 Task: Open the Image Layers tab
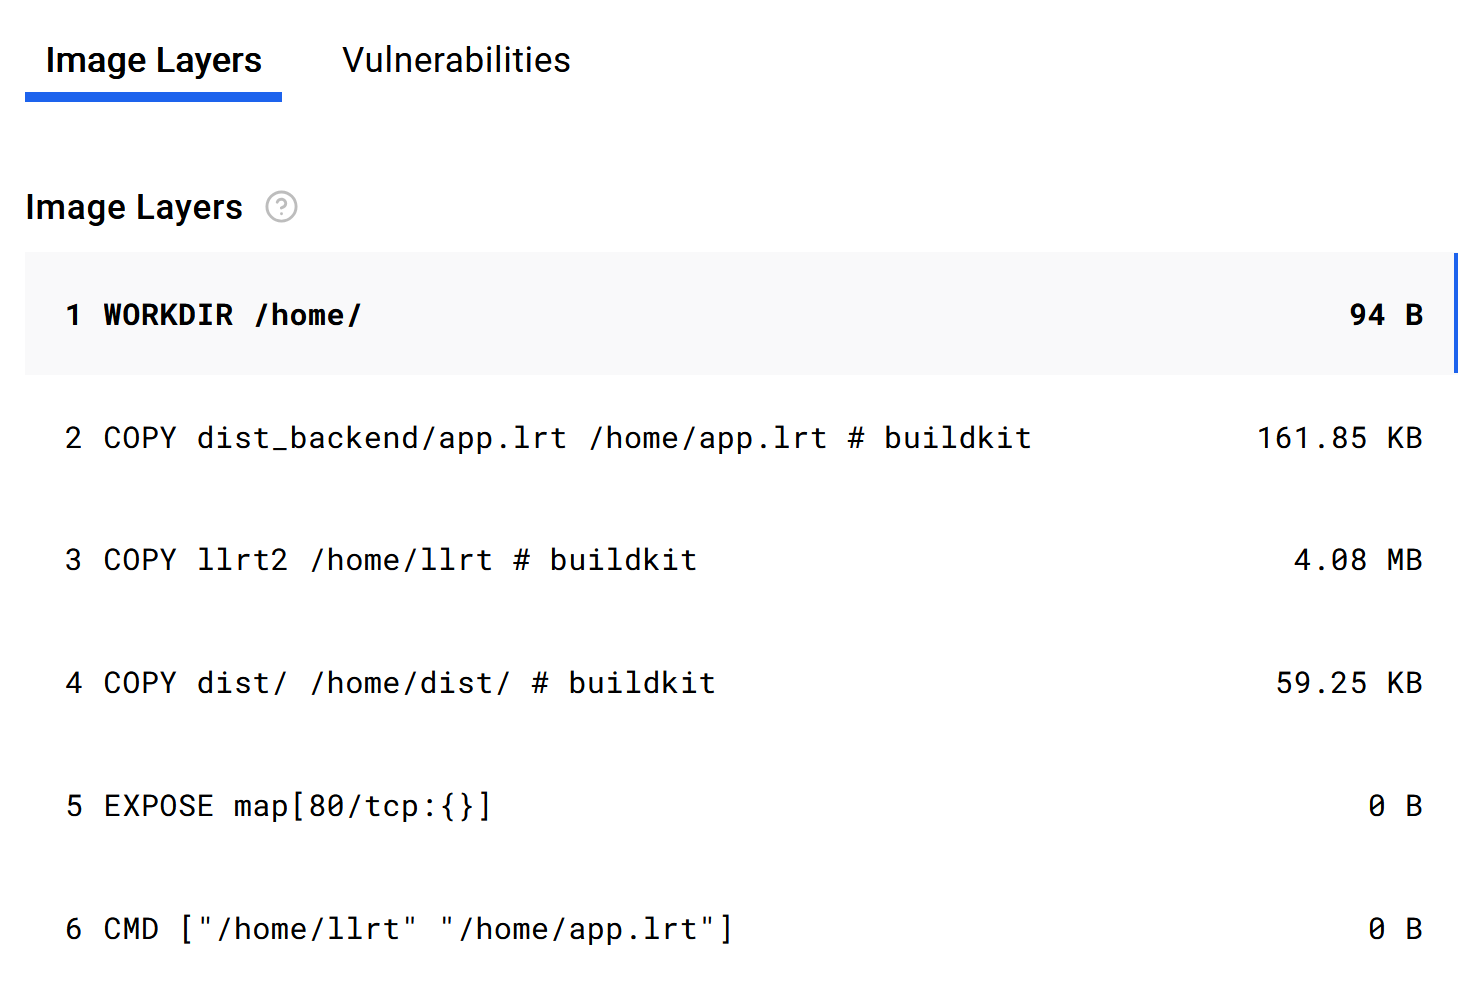153,61
